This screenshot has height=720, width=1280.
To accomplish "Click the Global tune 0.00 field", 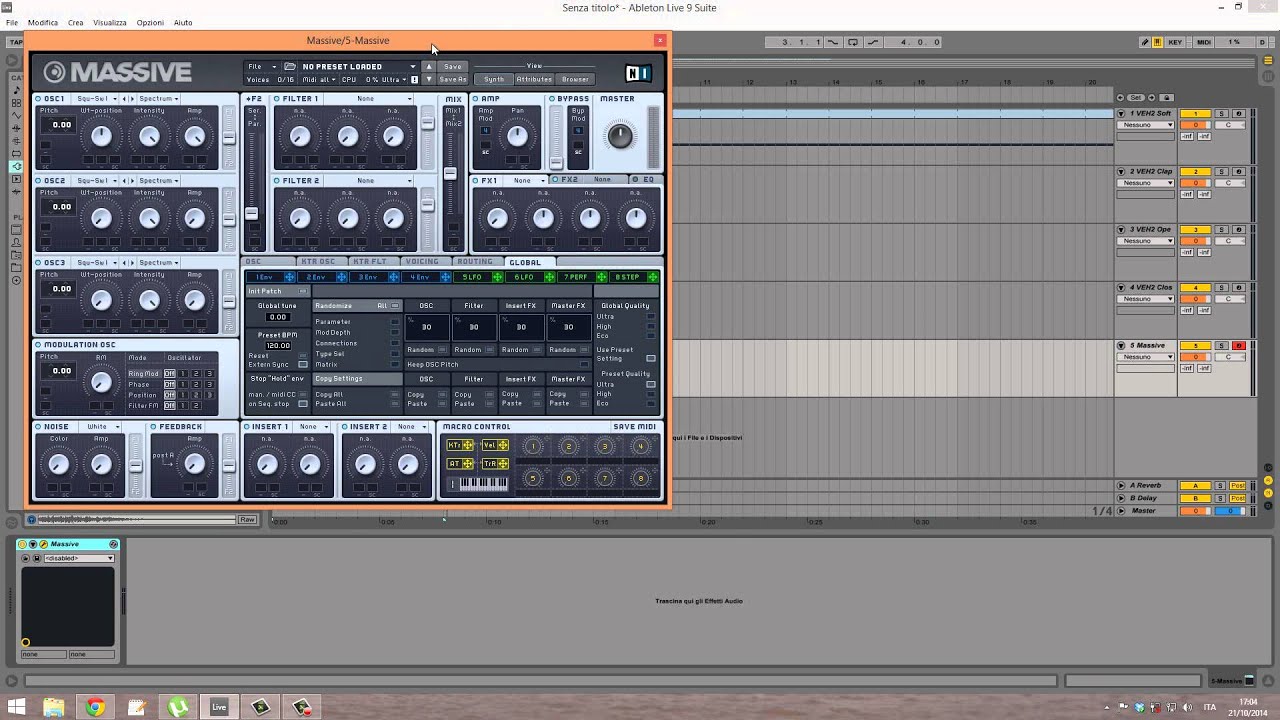I will click(x=278, y=317).
